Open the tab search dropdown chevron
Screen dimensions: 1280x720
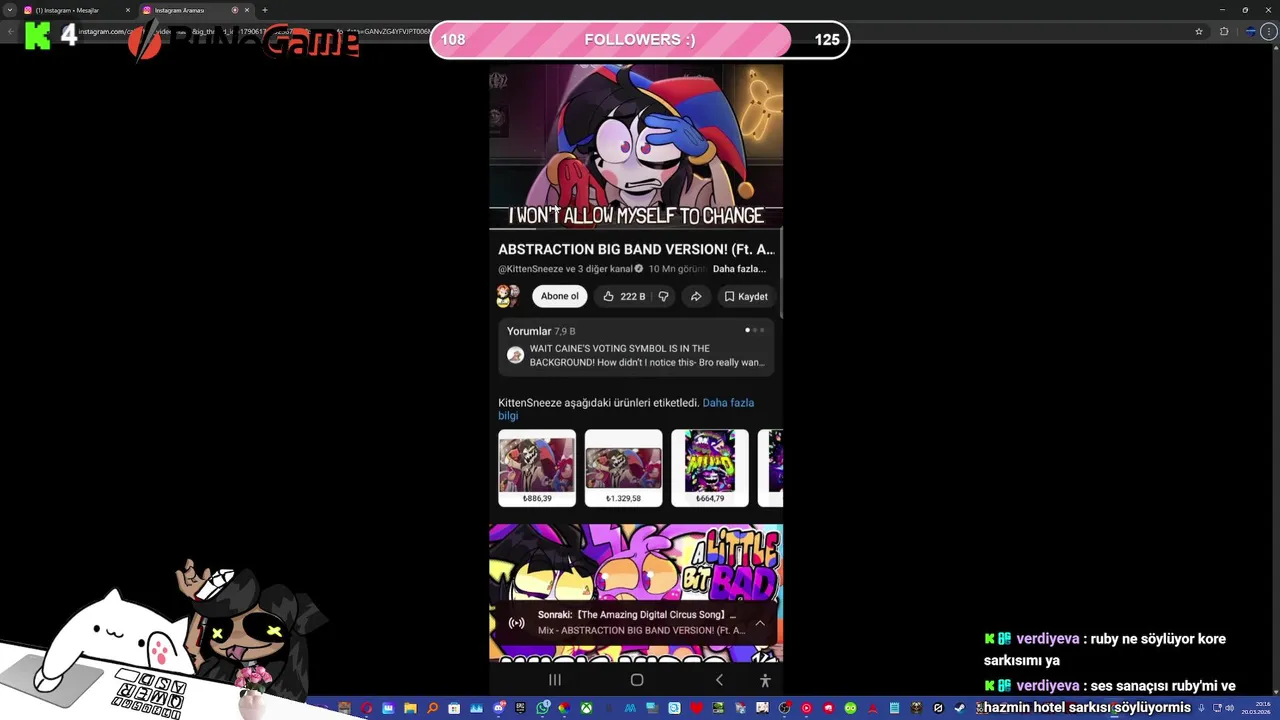pyautogui.click(x=10, y=10)
